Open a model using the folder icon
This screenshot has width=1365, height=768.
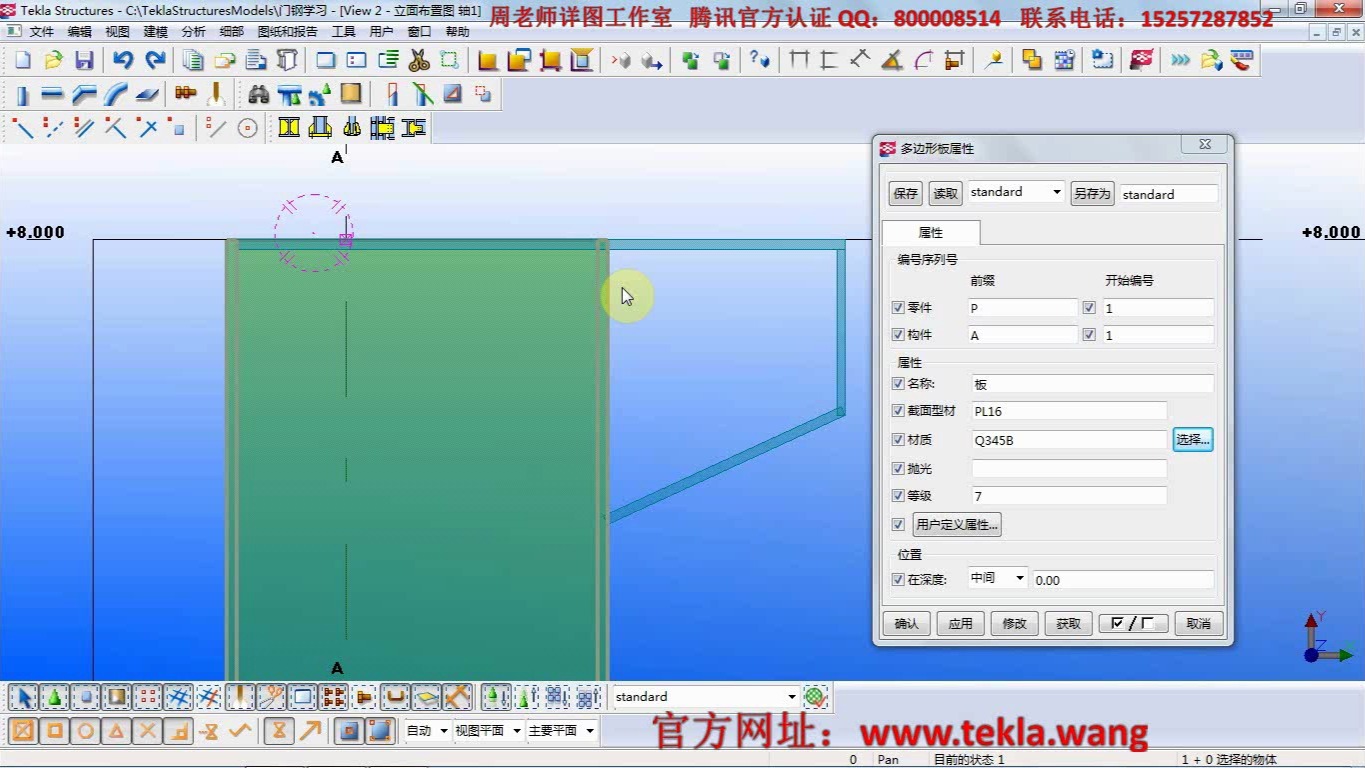tap(53, 61)
